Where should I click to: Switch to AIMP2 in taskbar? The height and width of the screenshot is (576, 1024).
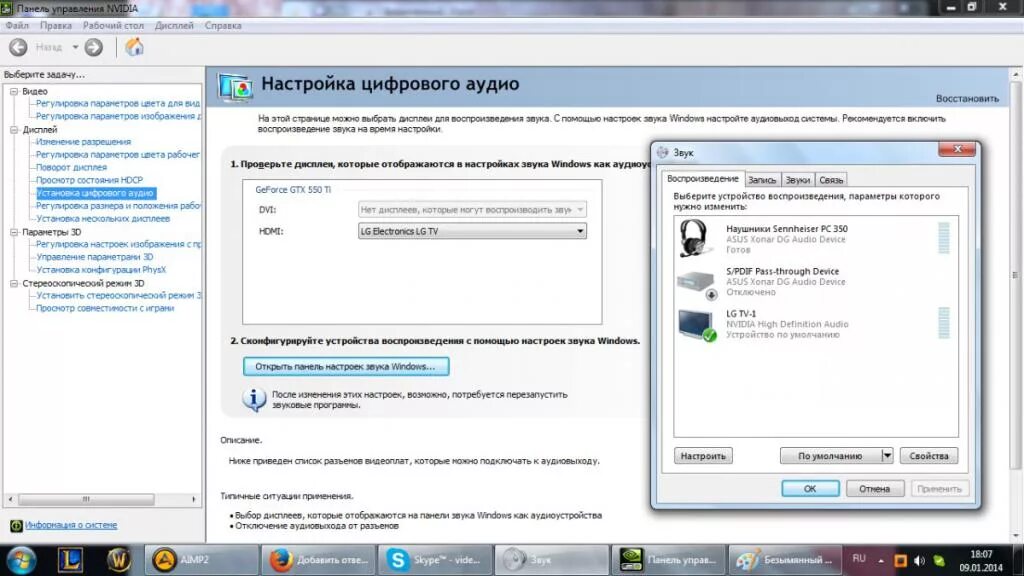point(200,560)
